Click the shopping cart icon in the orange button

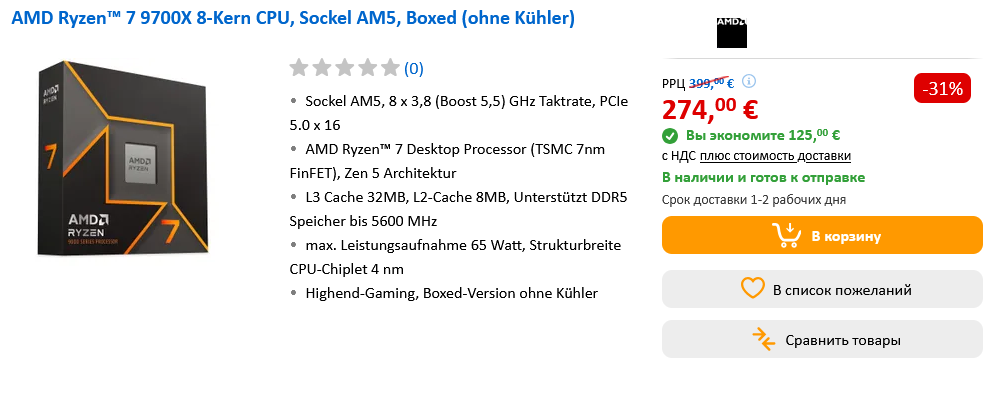point(787,236)
